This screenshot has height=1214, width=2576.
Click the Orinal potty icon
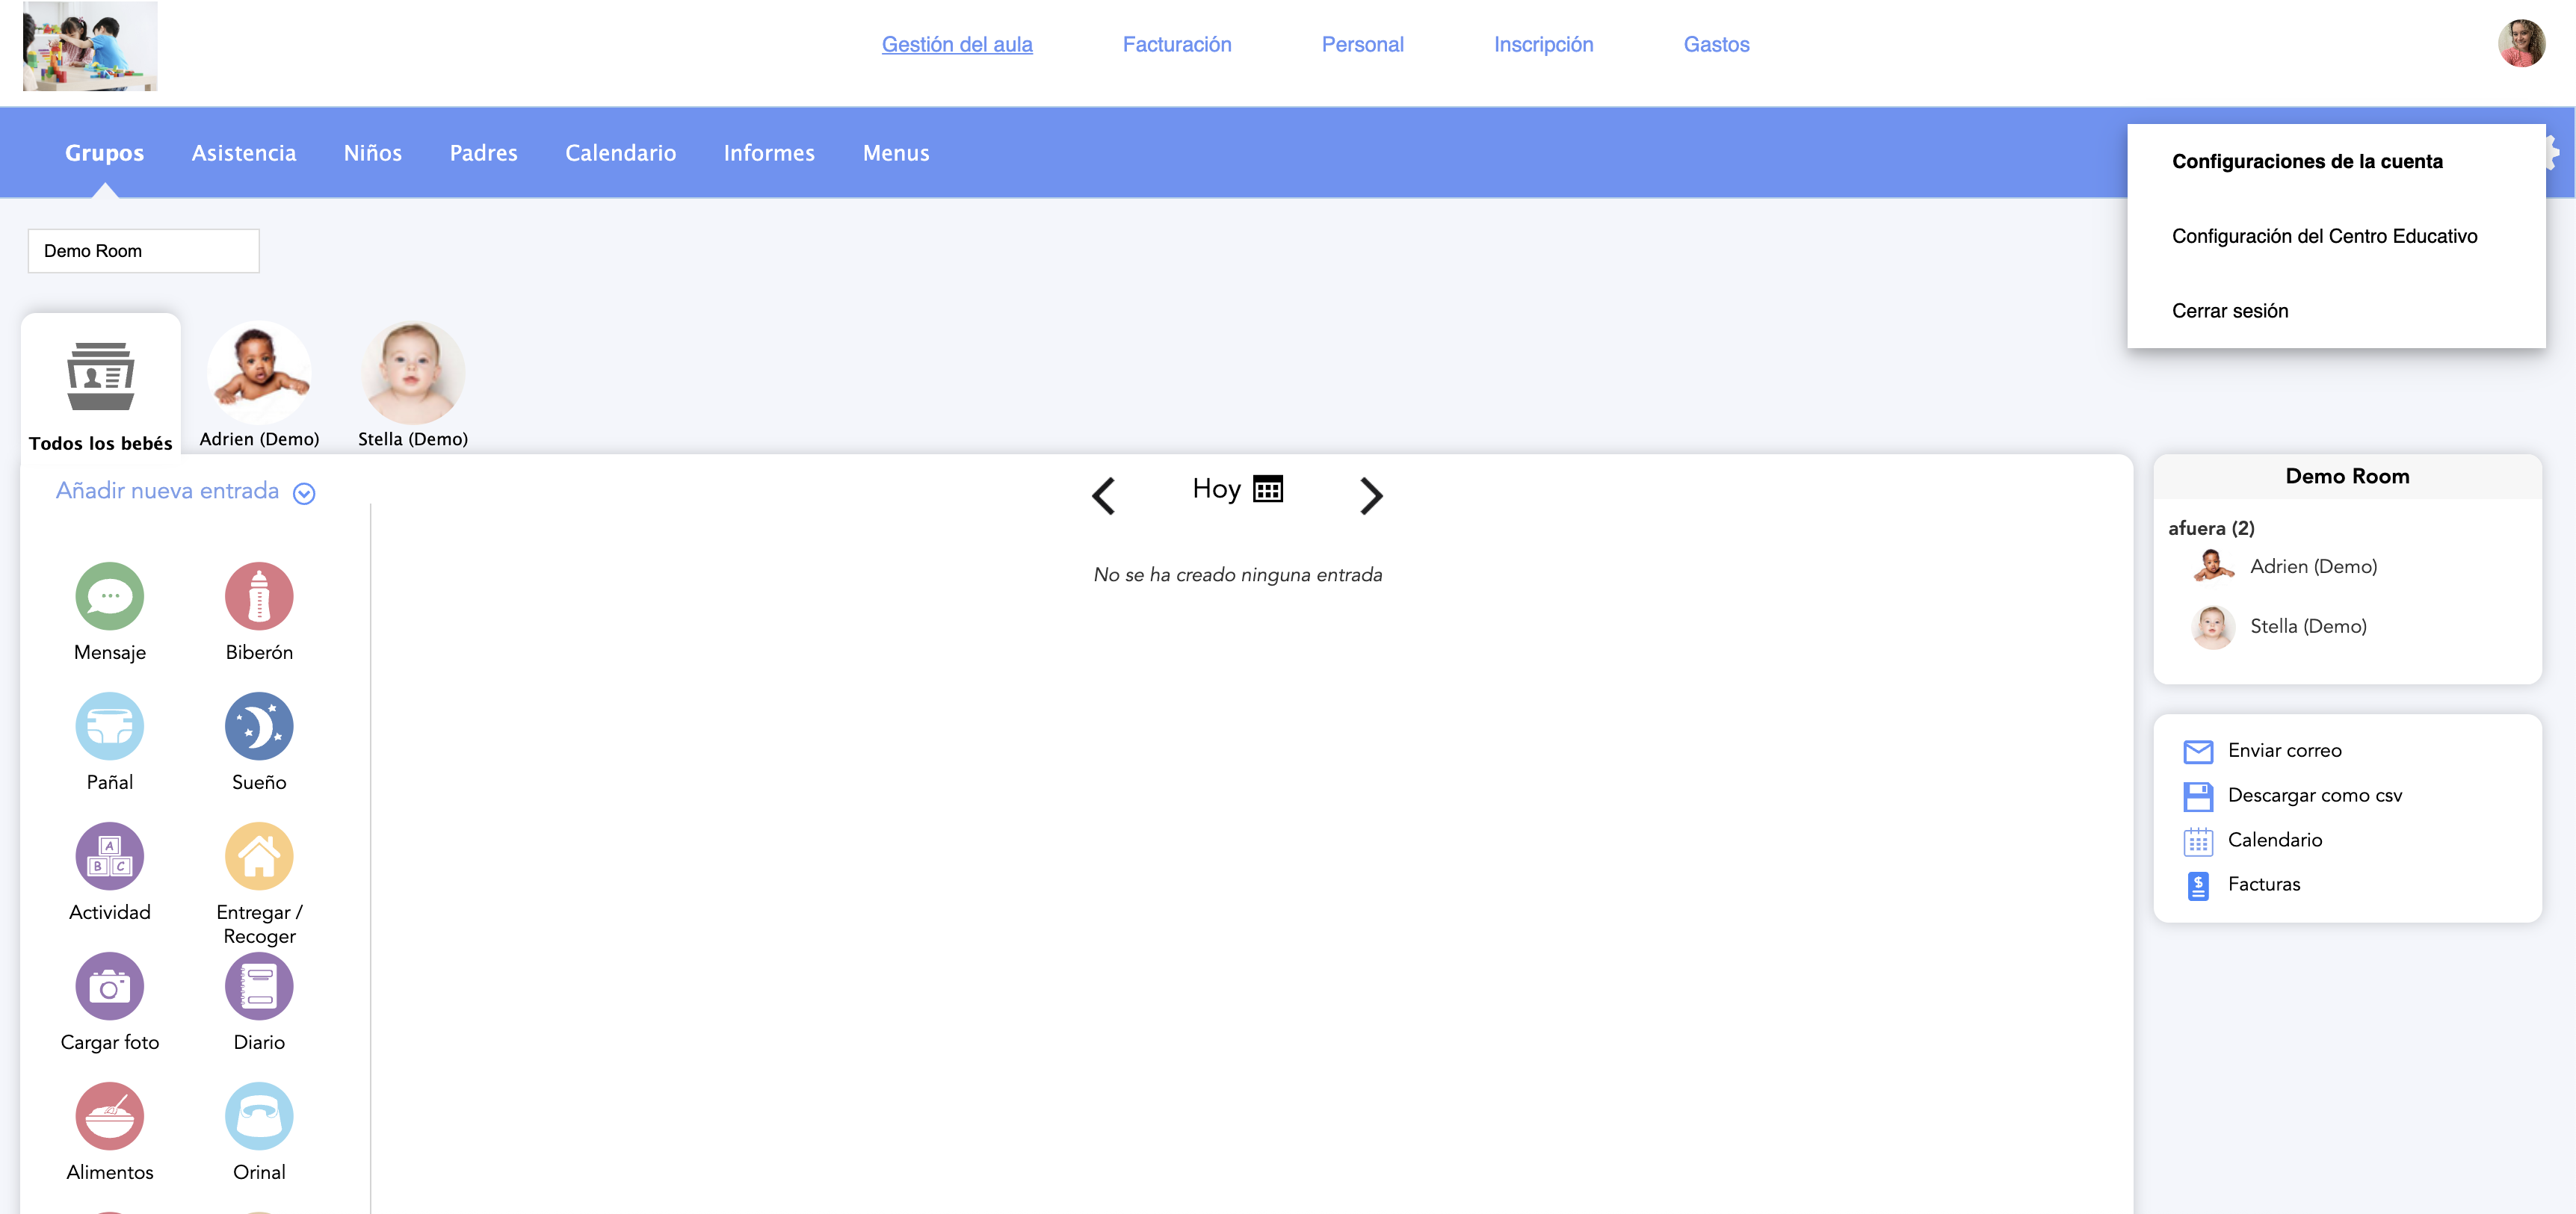click(x=259, y=1116)
